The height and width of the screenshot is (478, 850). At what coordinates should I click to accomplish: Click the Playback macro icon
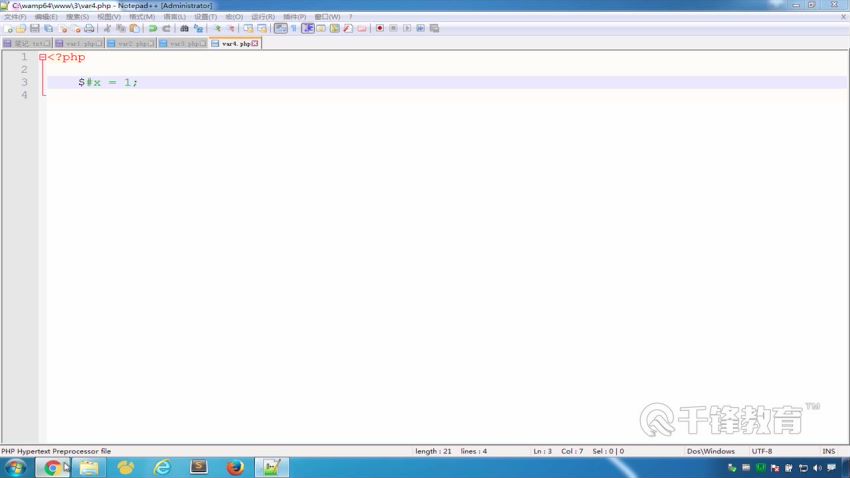[407, 28]
